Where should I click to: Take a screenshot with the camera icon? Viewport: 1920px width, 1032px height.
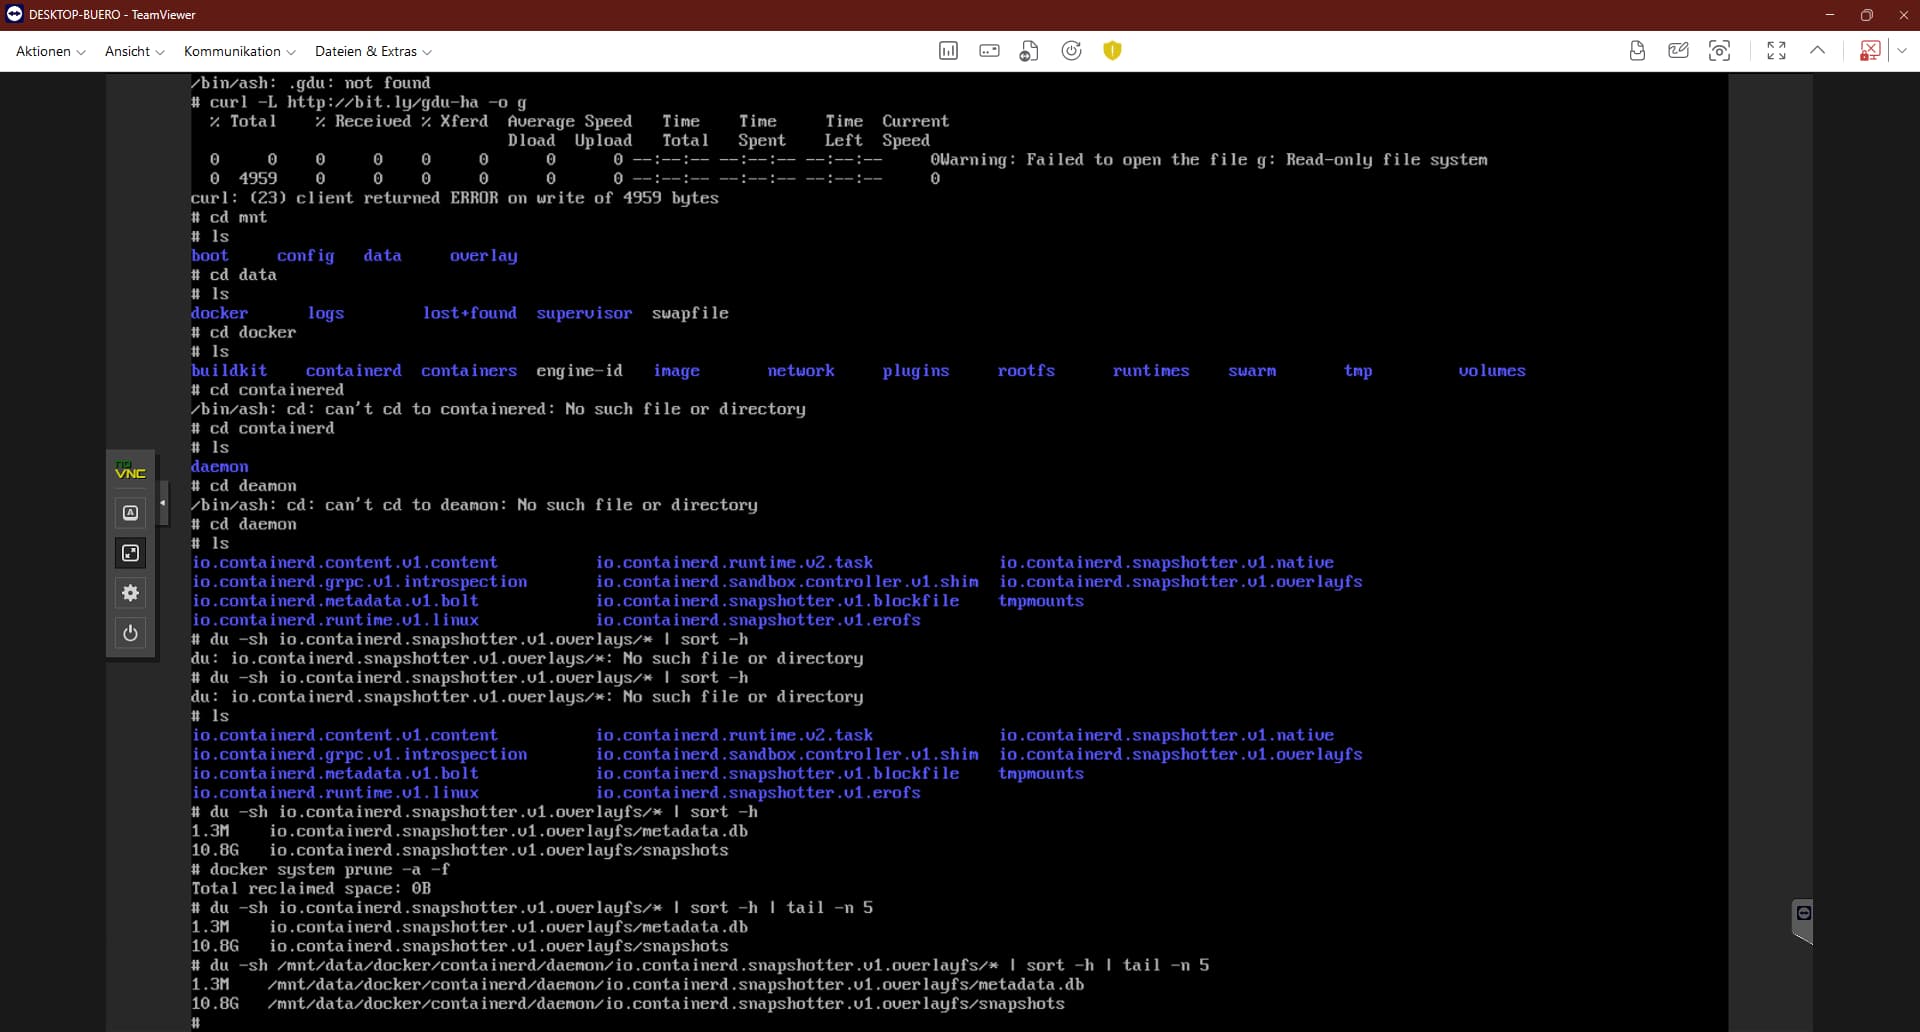[1719, 51]
